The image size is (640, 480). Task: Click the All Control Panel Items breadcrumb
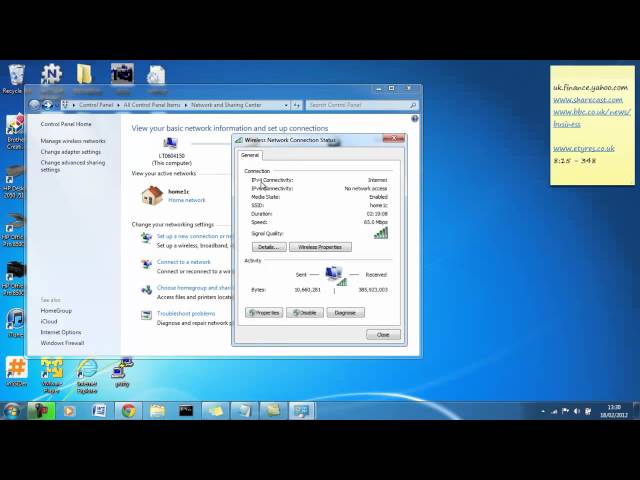[x=152, y=105]
